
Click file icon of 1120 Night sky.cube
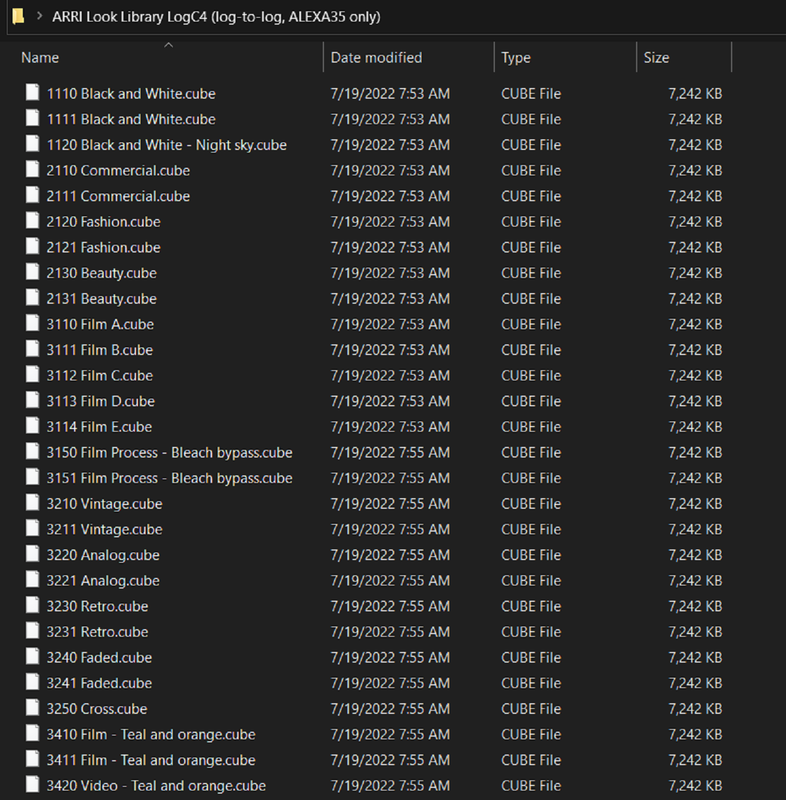click(x=33, y=143)
